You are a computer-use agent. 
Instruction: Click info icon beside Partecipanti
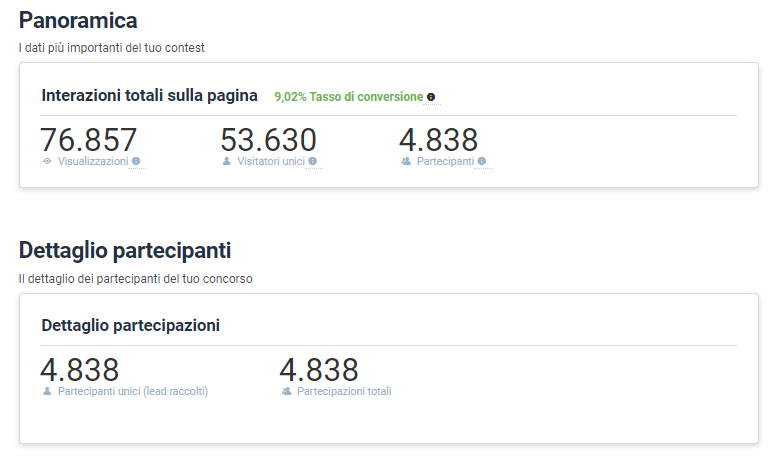482,161
